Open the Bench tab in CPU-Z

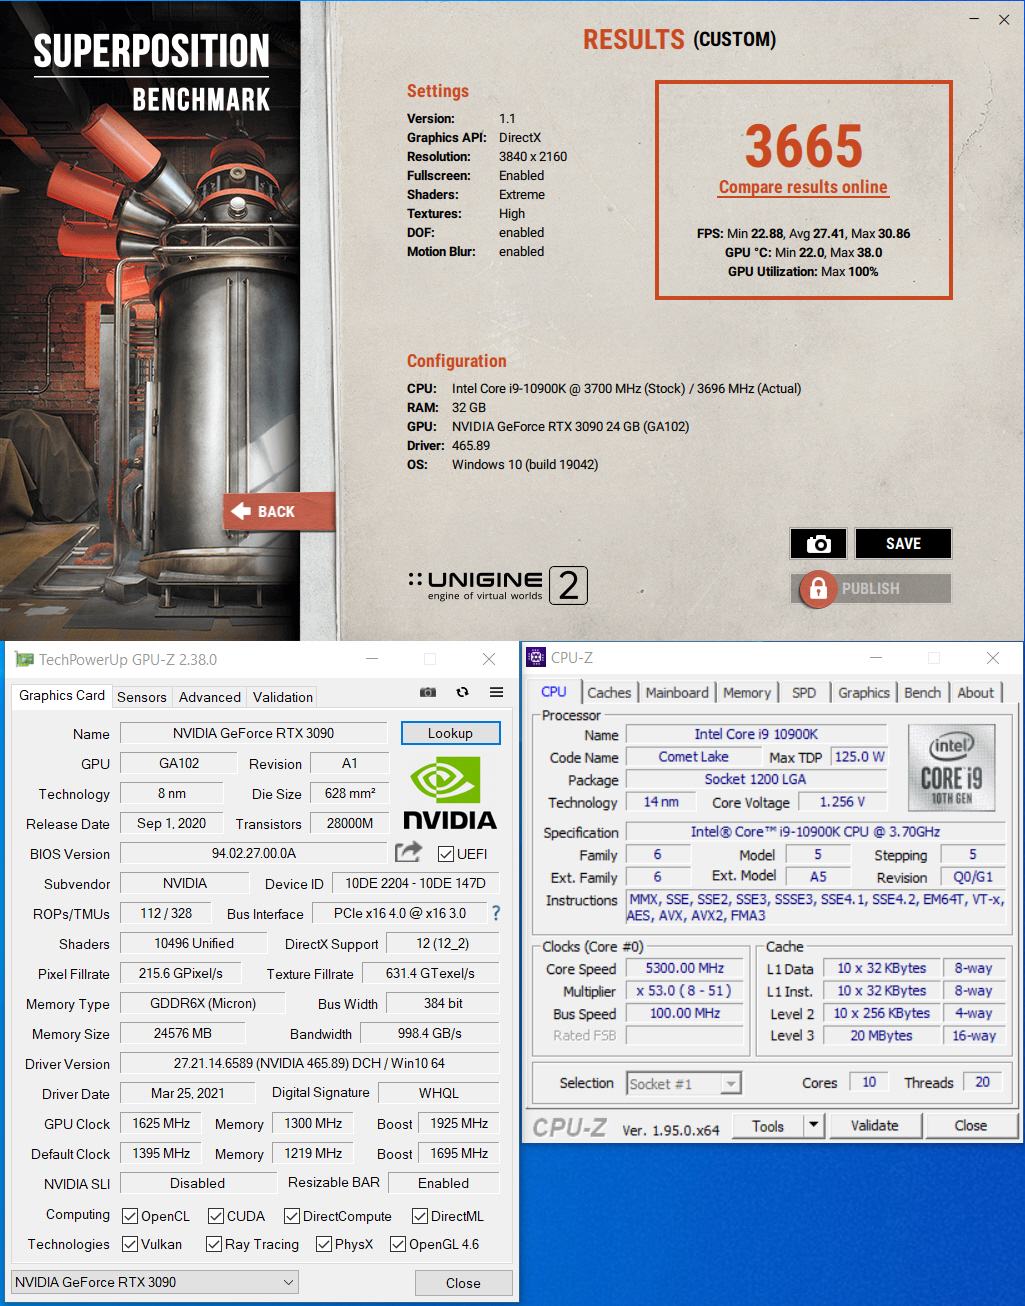(922, 692)
